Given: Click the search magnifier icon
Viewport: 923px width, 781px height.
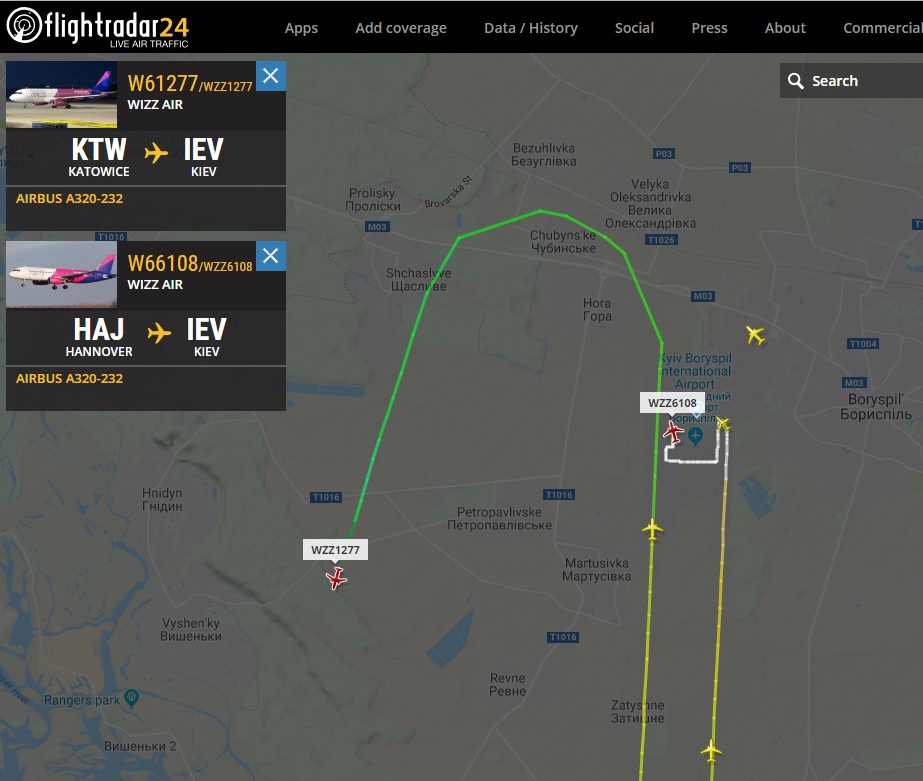Looking at the screenshot, I should coord(795,81).
